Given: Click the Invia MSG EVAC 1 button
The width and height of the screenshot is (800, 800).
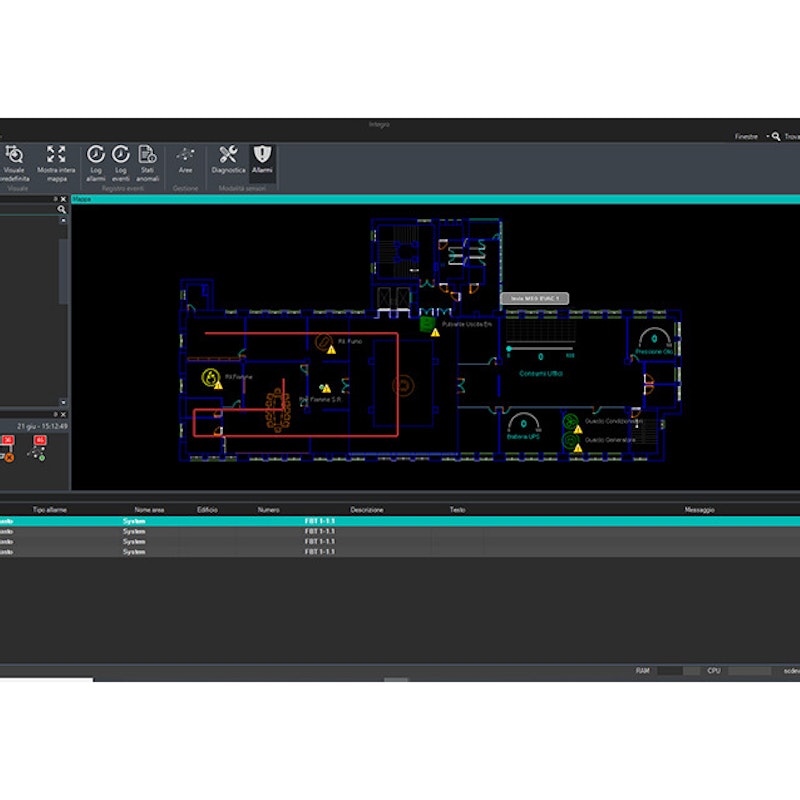Looking at the screenshot, I should click(x=534, y=298).
